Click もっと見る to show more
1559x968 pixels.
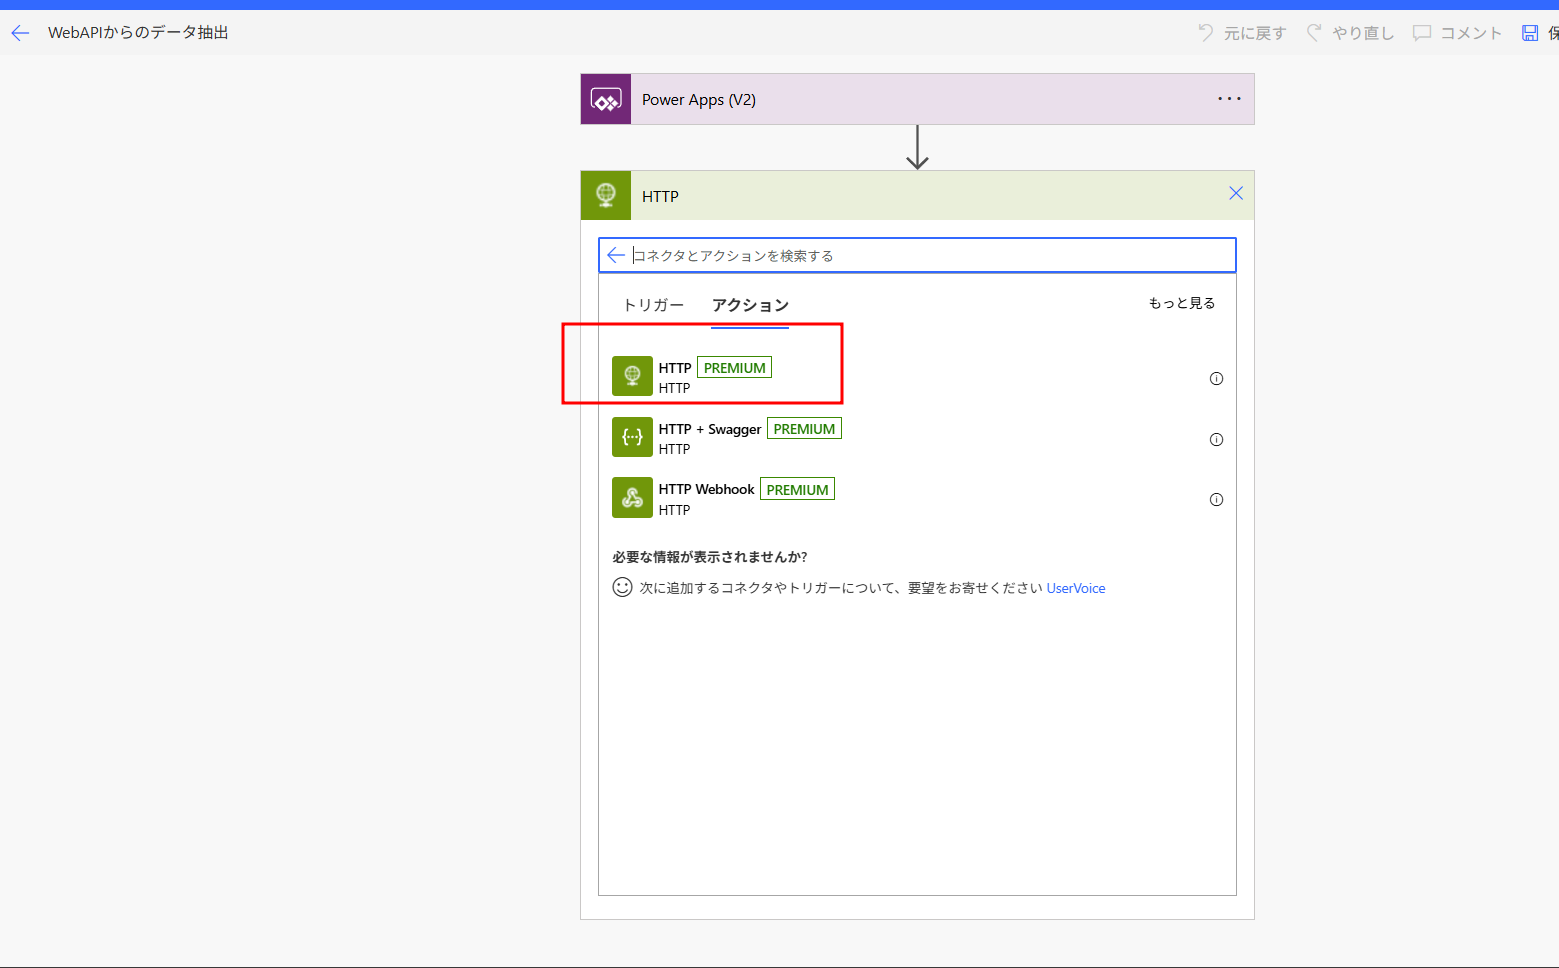pos(1181,303)
